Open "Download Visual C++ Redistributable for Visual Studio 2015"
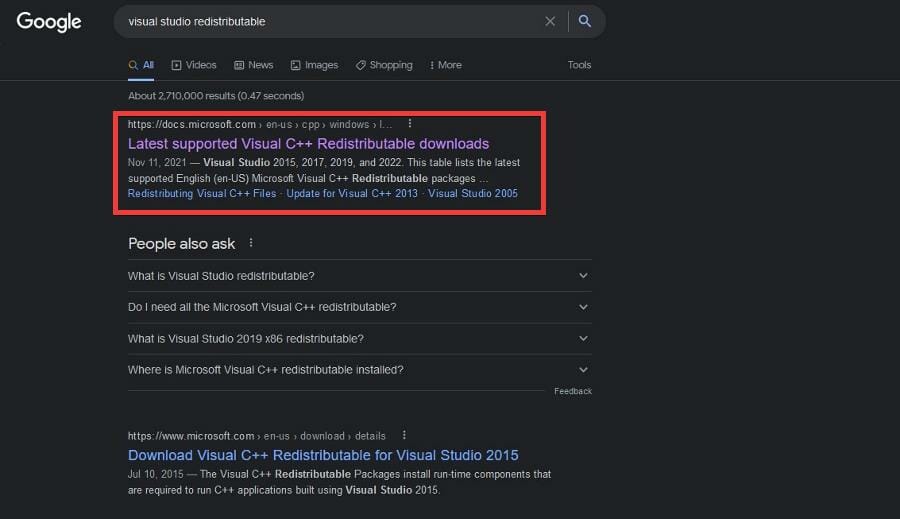This screenshot has height=519, width=900. 323,456
